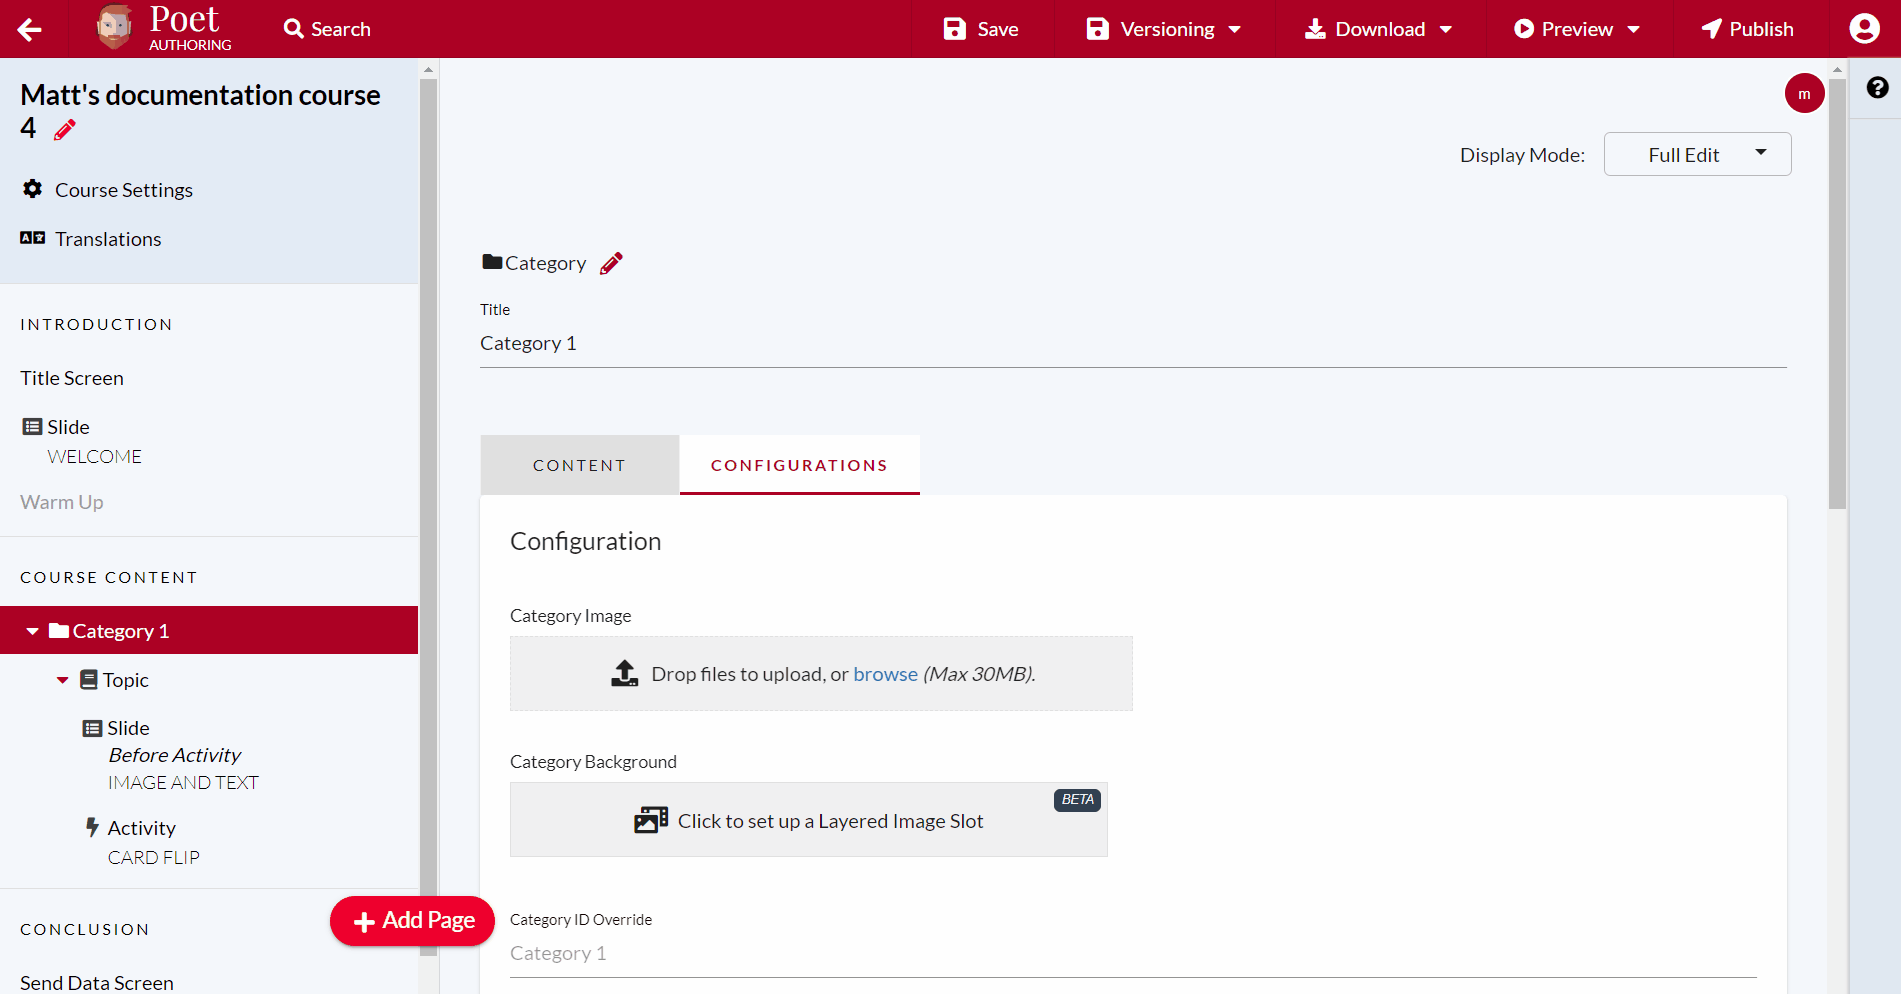Viewport: 1901px width, 994px height.
Task: Open the Display Mode dropdown showing Full Edit
Action: pos(1697,154)
